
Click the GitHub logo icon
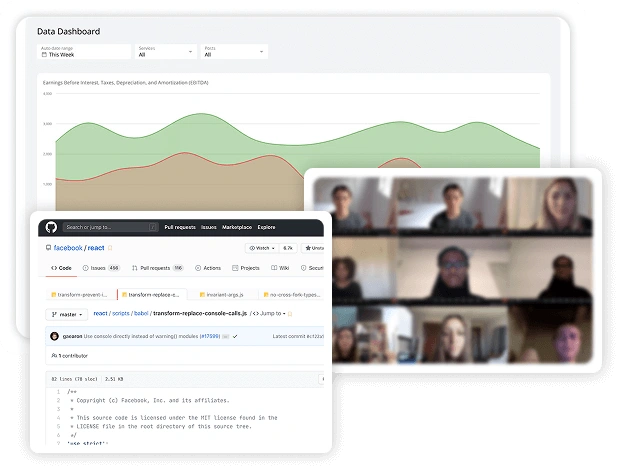(50, 227)
